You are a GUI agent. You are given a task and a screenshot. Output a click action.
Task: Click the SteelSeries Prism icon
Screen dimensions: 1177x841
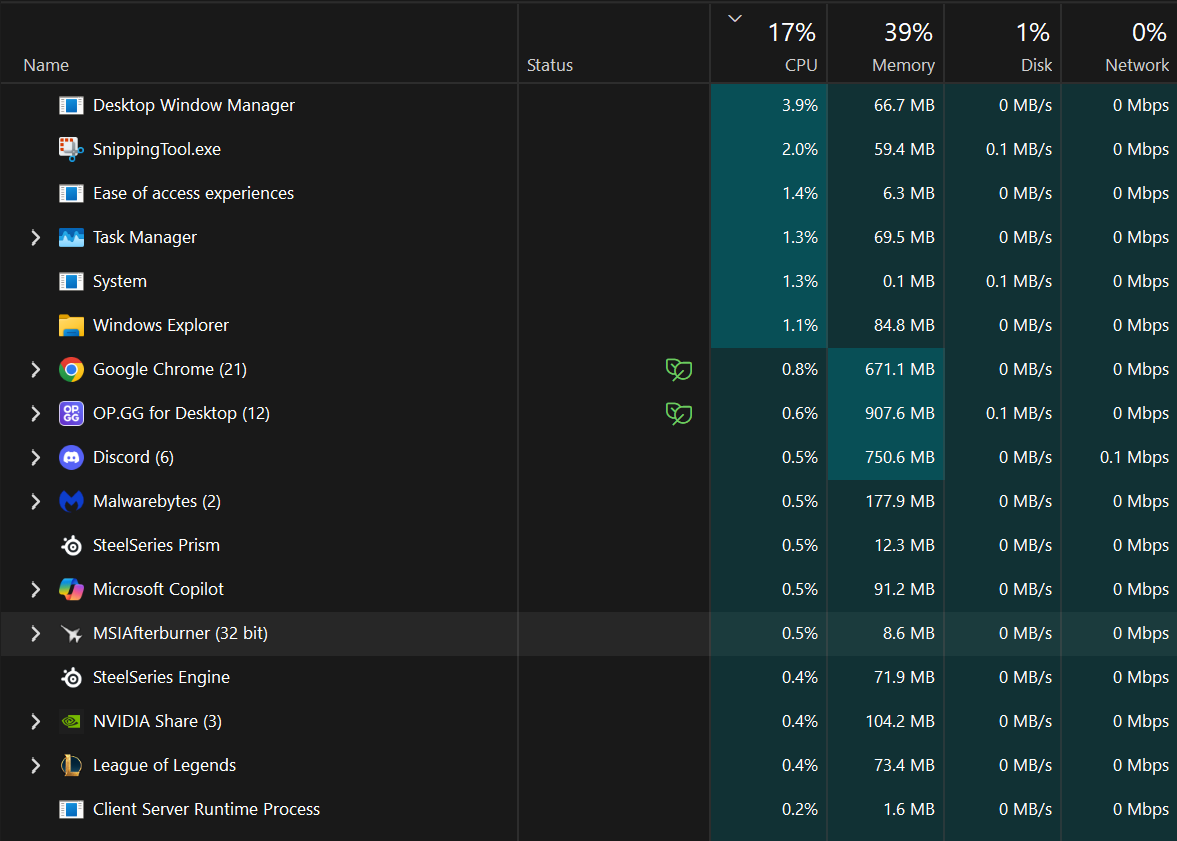(x=71, y=545)
